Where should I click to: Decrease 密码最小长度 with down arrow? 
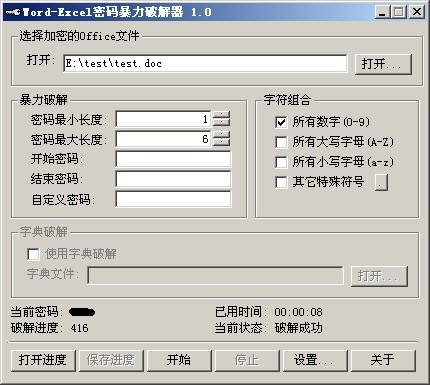pos(221,123)
